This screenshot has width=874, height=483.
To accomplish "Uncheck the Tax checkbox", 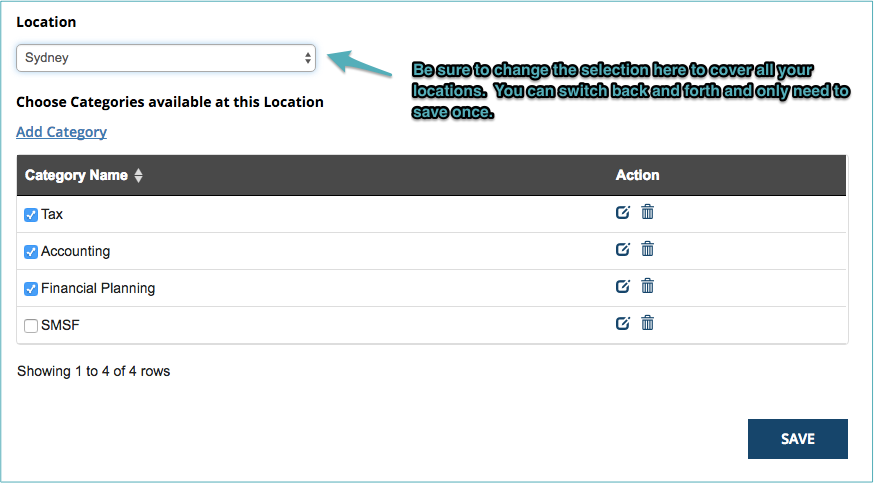I will pyautogui.click(x=31, y=215).
